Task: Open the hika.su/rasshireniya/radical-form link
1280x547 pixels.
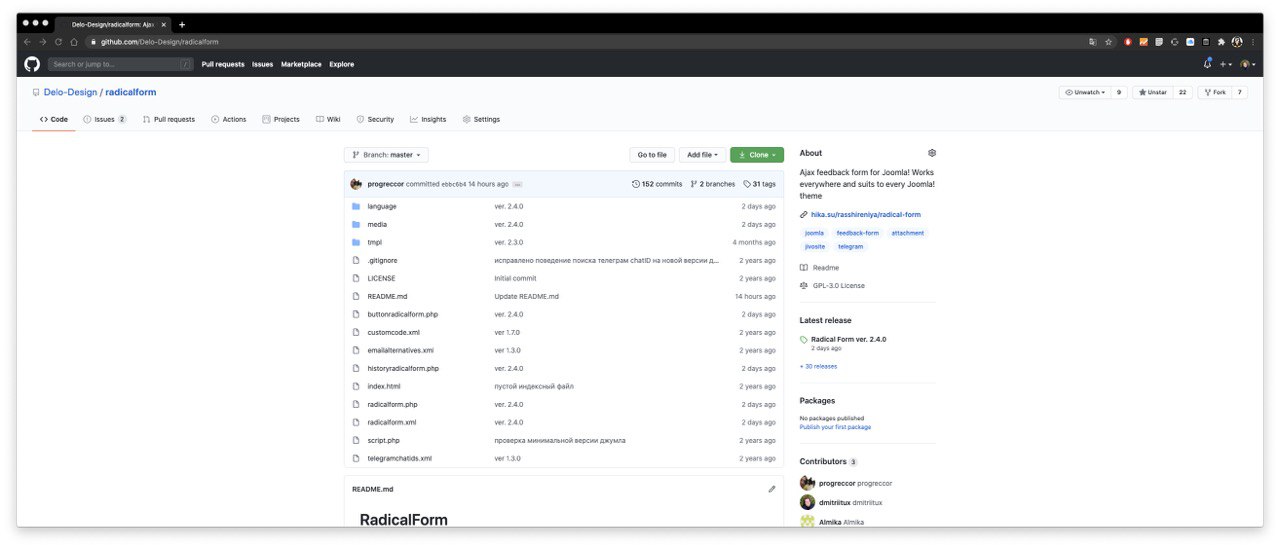Action: (x=866, y=215)
